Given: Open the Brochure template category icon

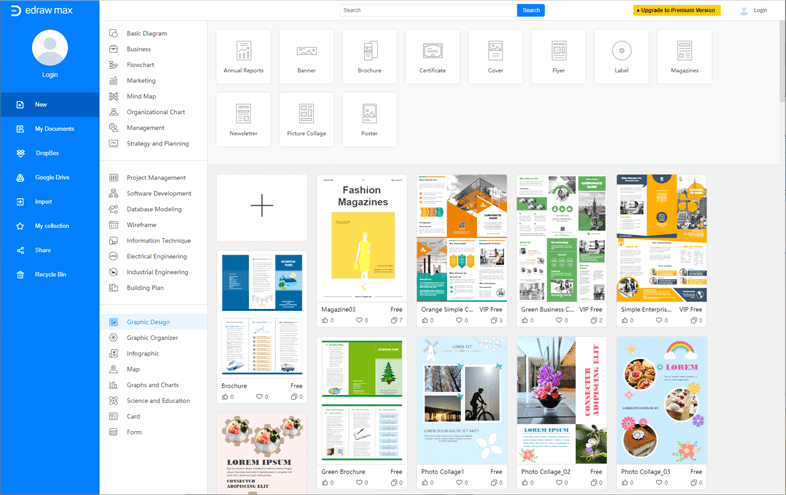Looking at the screenshot, I should [369, 51].
